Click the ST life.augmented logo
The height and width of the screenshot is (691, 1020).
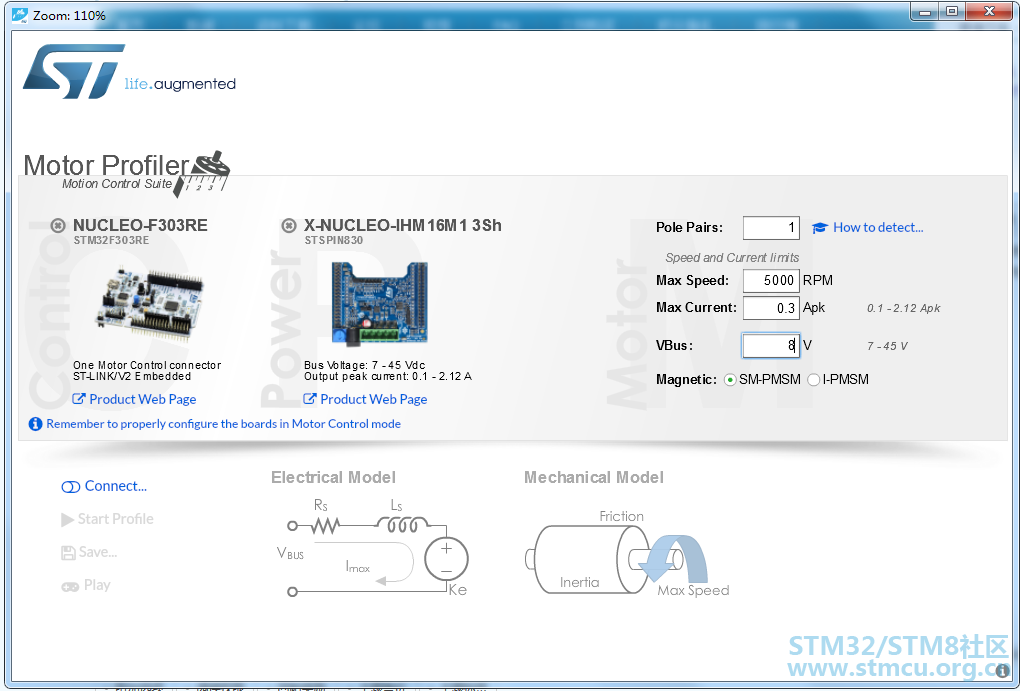pos(129,72)
